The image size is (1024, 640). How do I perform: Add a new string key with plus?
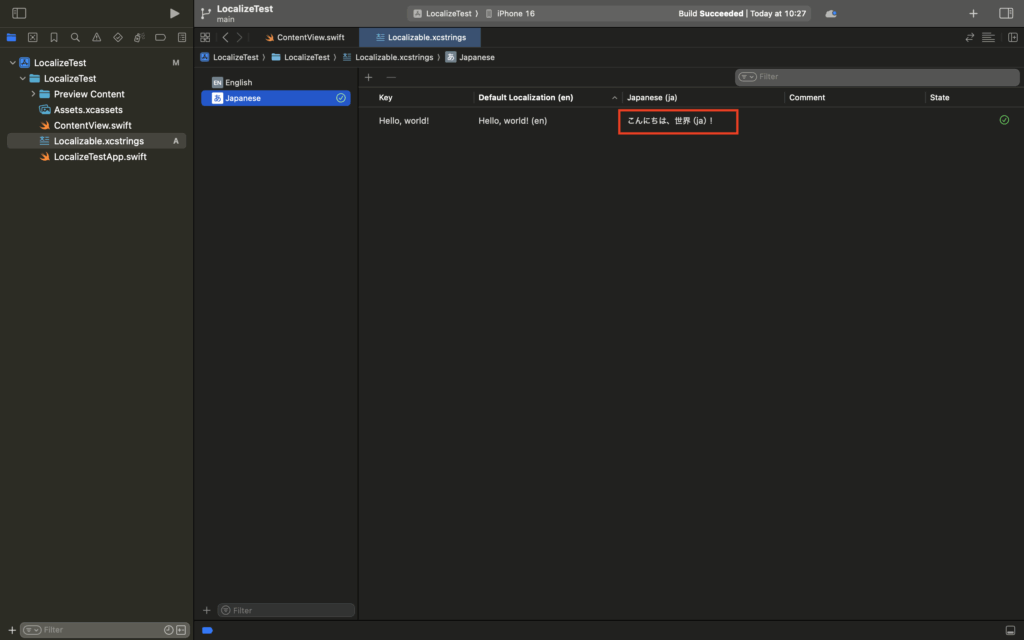pyautogui.click(x=368, y=77)
